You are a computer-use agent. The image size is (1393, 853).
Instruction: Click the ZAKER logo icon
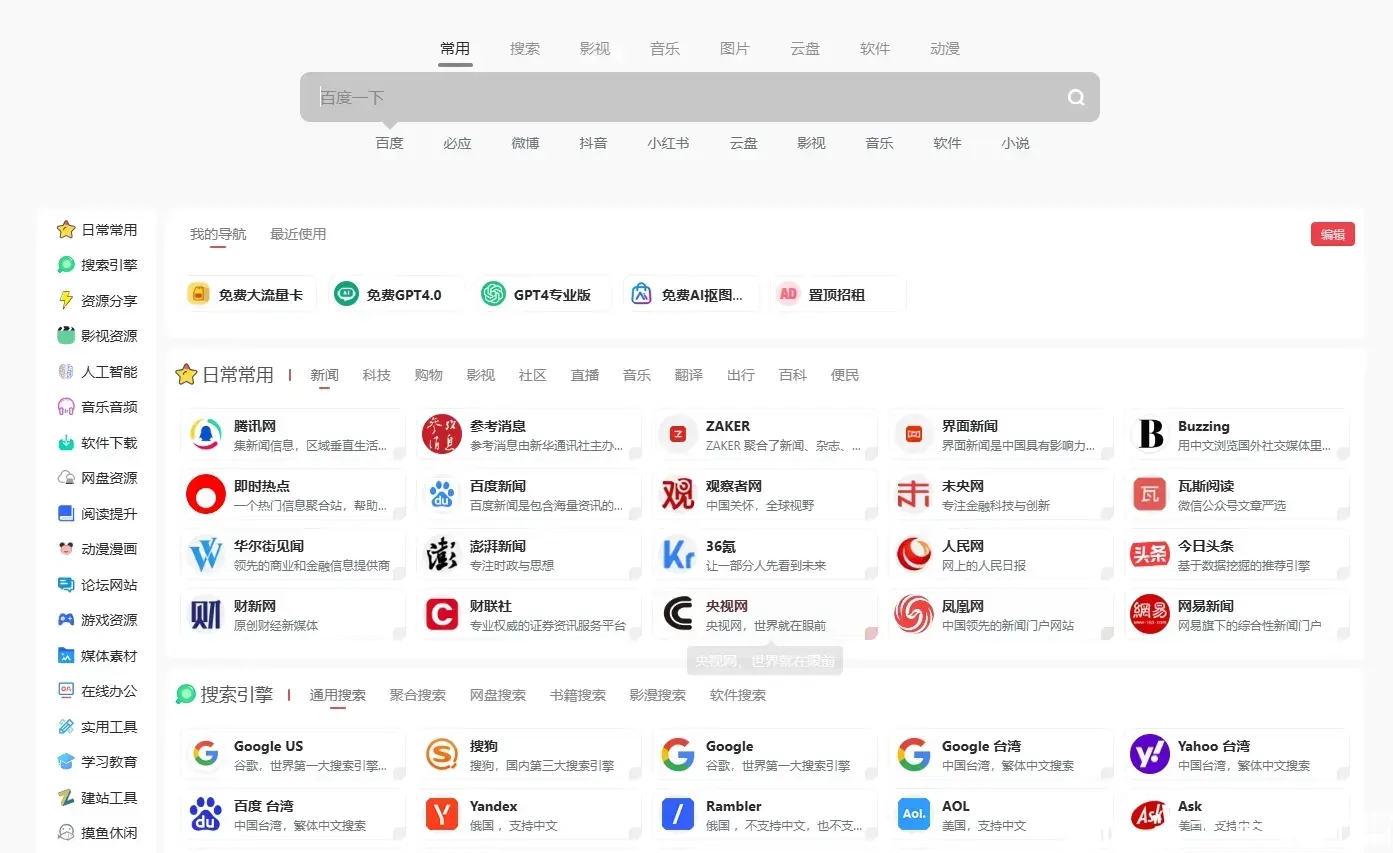coord(678,435)
